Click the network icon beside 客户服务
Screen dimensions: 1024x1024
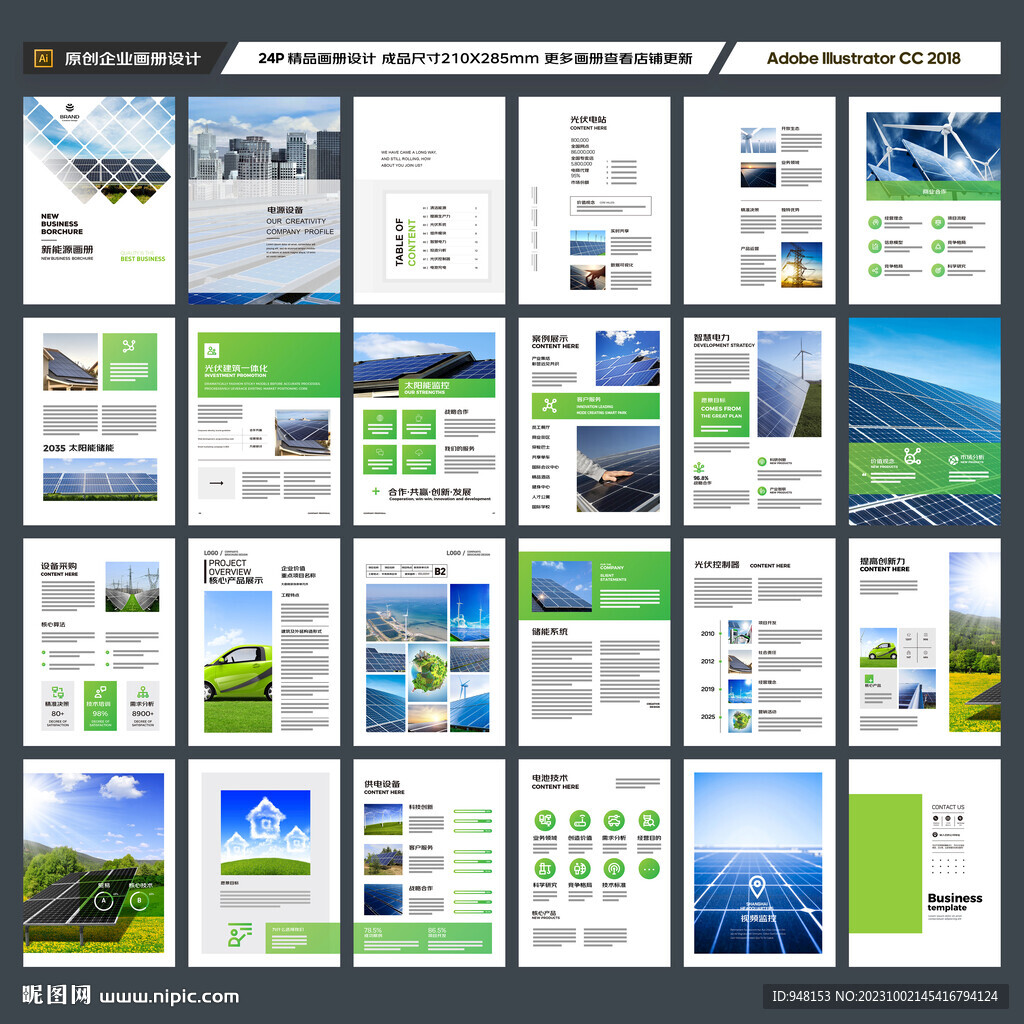pyautogui.click(x=550, y=406)
